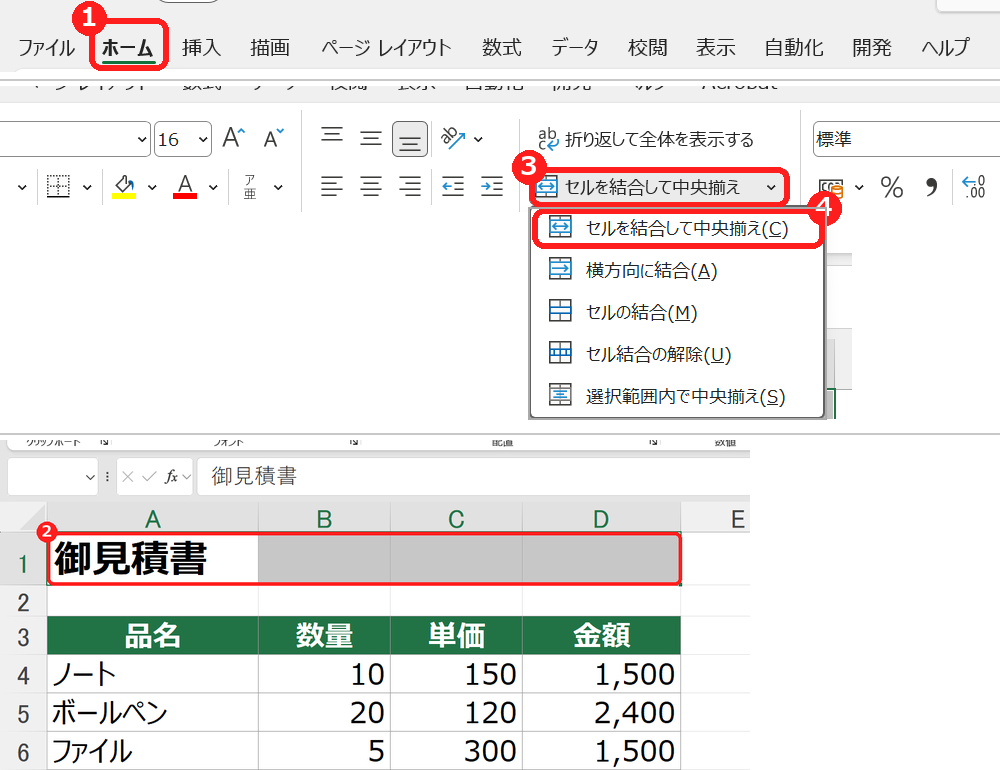Screen dimensions: 1000x770
Task: Center text horizontally
Action: pyautogui.click(x=371, y=186)
